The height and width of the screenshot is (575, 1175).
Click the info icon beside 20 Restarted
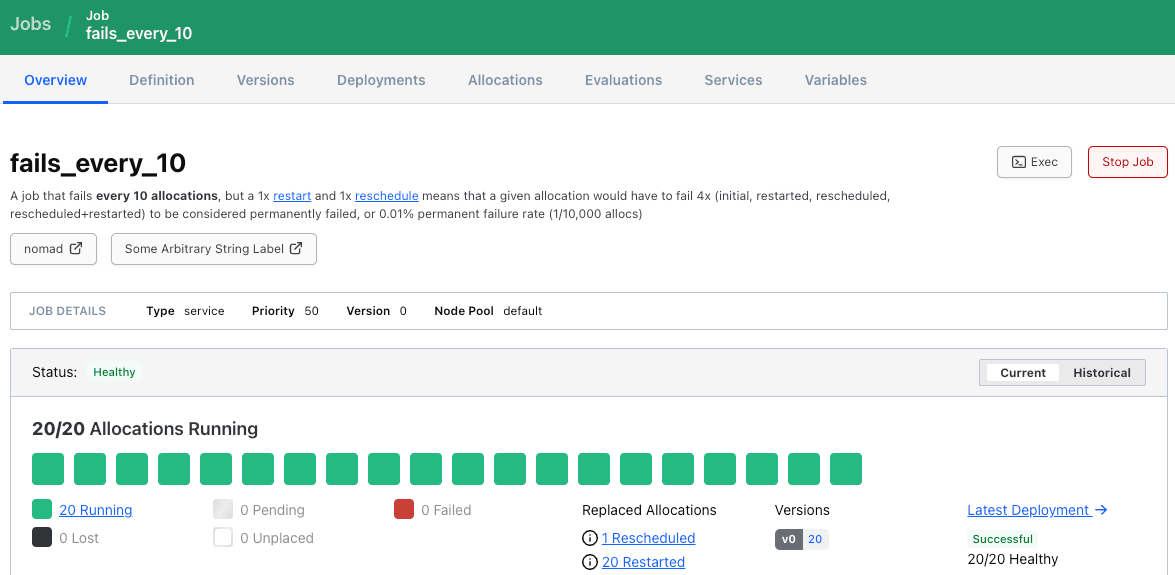(x=590, y=562)
